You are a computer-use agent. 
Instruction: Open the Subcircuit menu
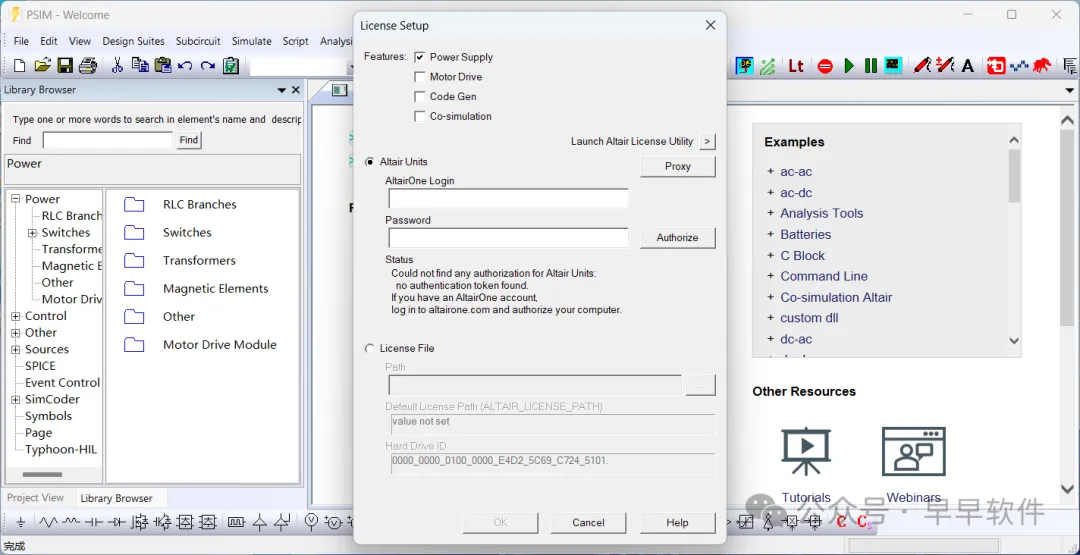198,41
